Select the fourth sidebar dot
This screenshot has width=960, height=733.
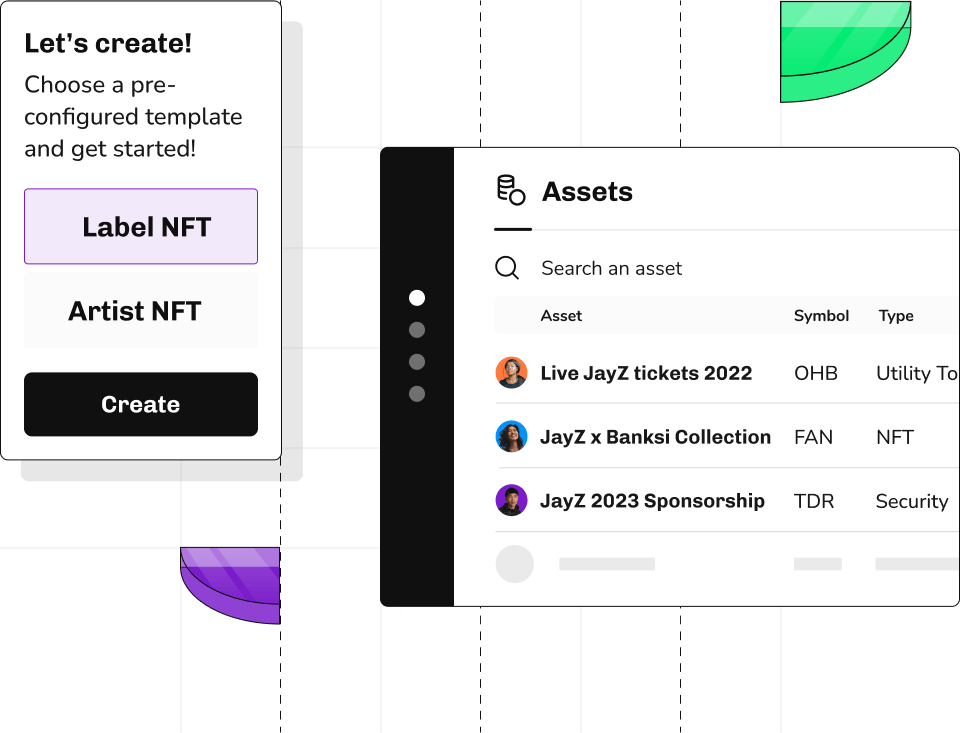click(417, 394)
